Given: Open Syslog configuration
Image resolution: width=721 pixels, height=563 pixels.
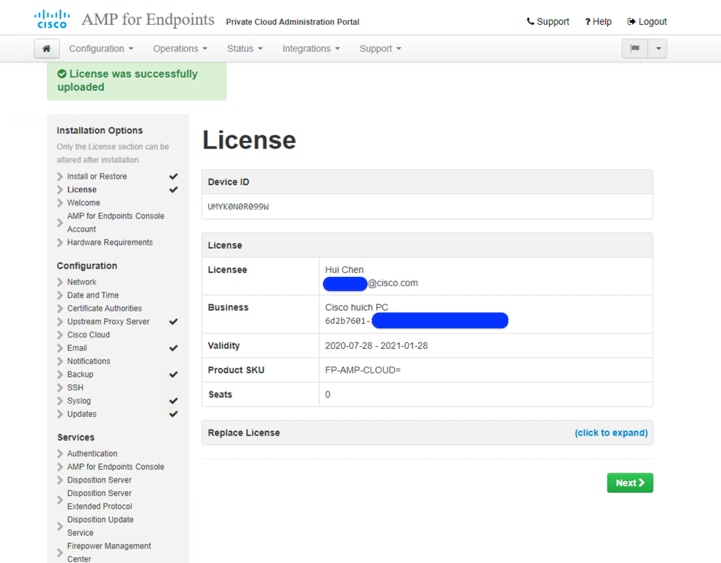Looking at the screenshot, I should point(79,401).
